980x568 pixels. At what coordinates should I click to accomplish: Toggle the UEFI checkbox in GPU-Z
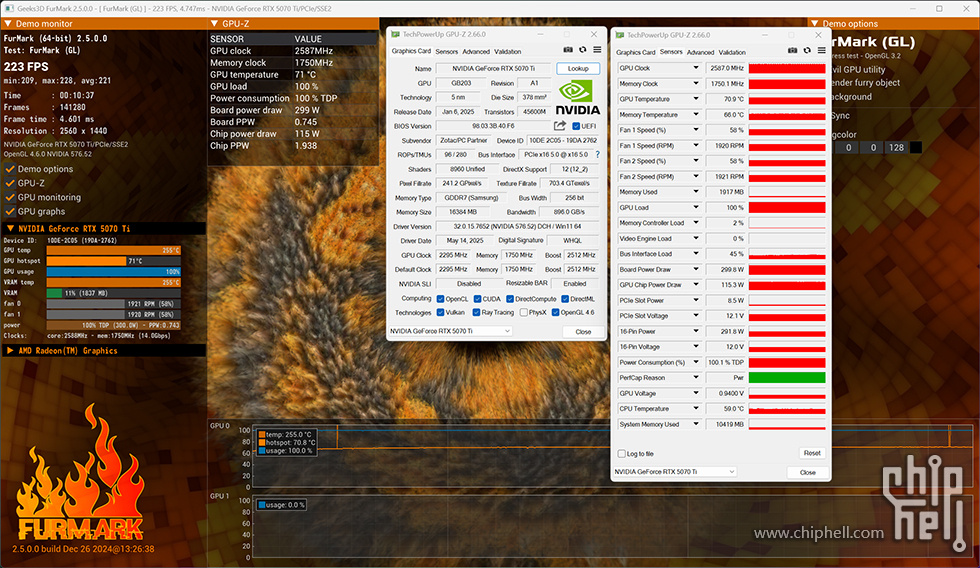(x=576, y=126)
